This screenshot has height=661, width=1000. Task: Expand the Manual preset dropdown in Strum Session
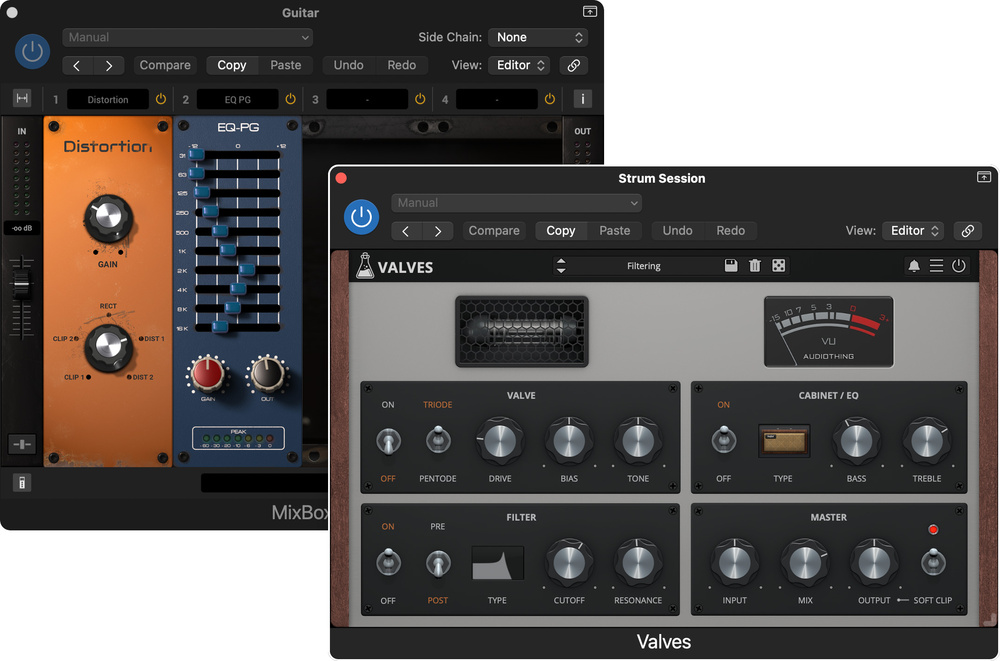[516, 203]
